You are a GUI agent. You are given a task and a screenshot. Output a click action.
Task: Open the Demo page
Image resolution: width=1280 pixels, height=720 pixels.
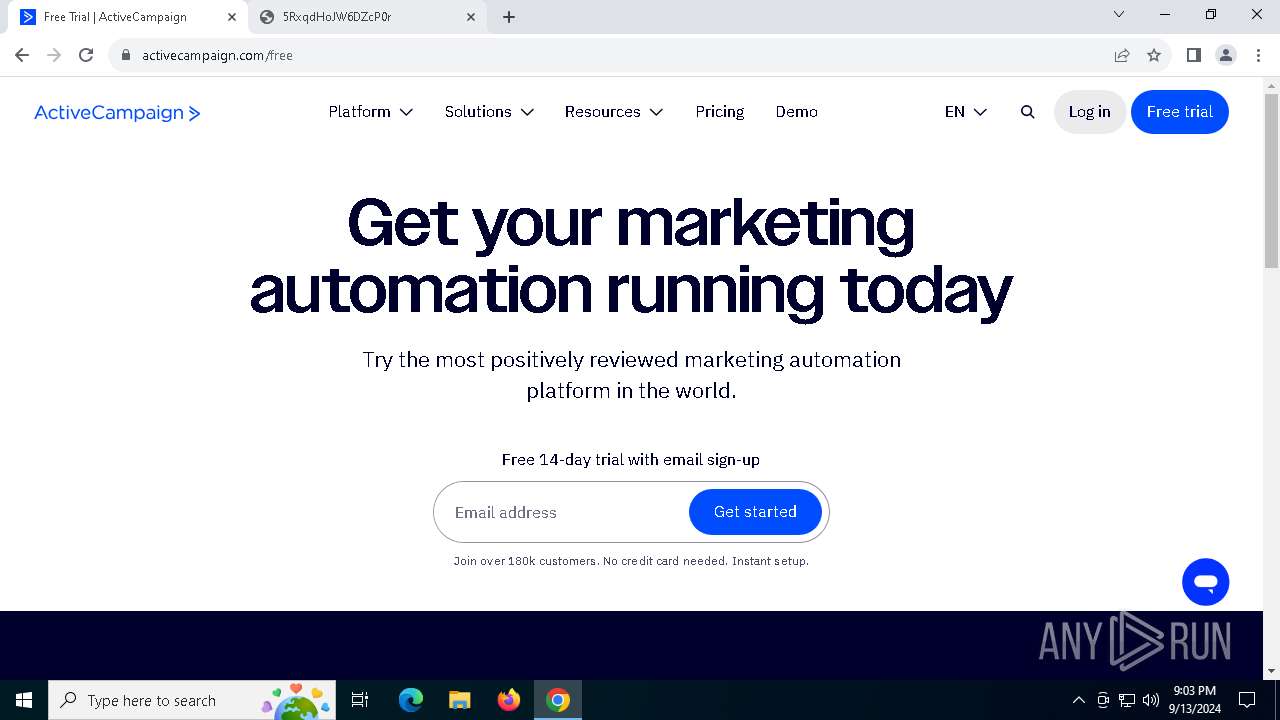[x=796, y=112]
